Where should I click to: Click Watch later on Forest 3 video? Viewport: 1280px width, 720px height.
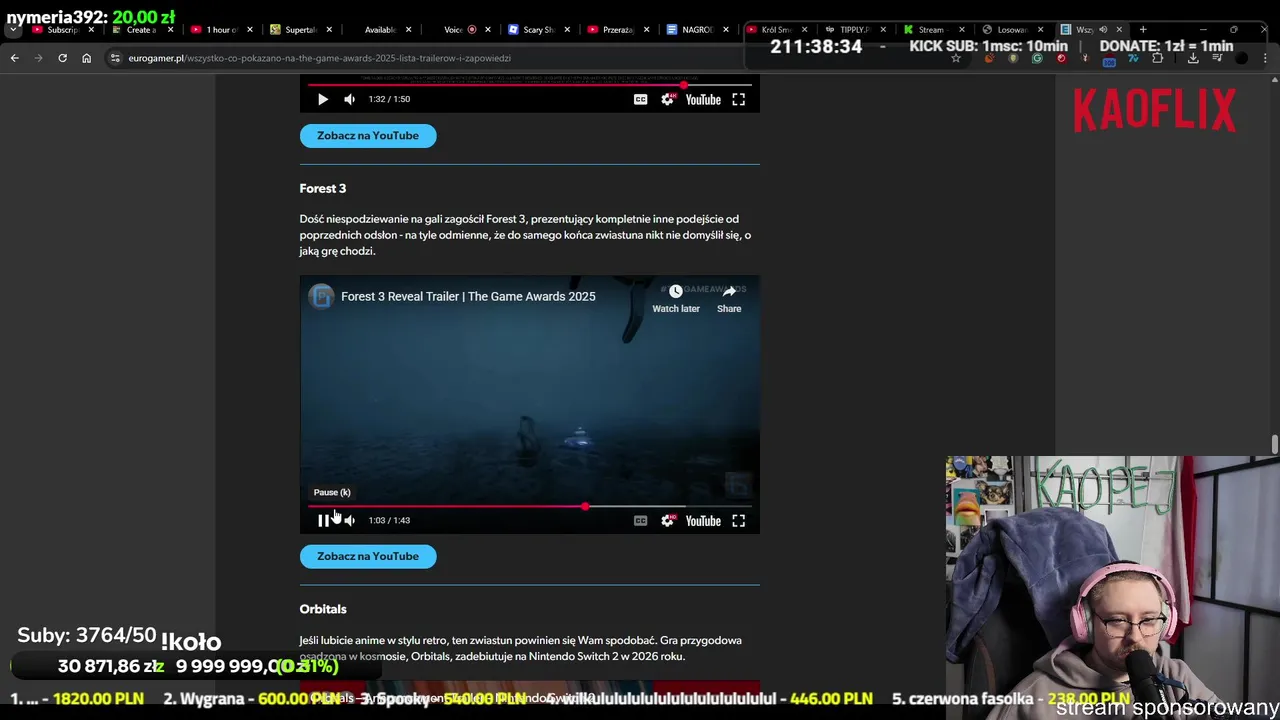676,298
